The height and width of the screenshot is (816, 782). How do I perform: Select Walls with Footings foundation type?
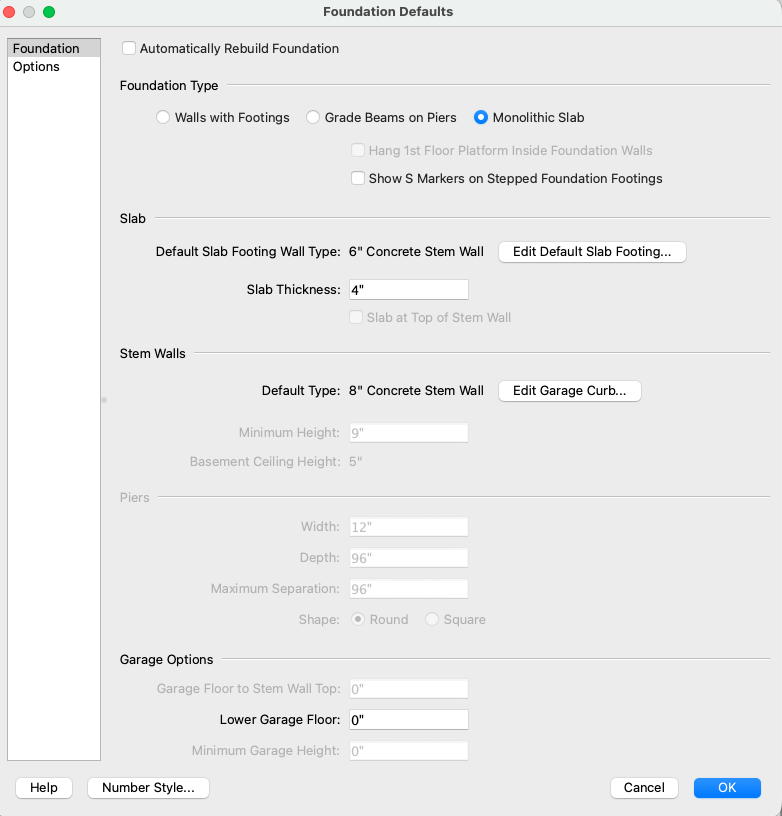click(164, 118)
